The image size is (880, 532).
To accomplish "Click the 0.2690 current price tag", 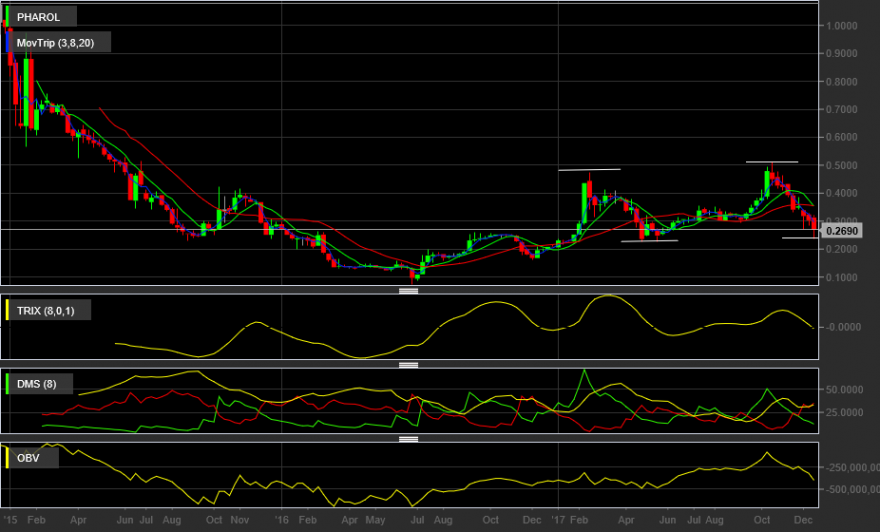I will point(841,231).
